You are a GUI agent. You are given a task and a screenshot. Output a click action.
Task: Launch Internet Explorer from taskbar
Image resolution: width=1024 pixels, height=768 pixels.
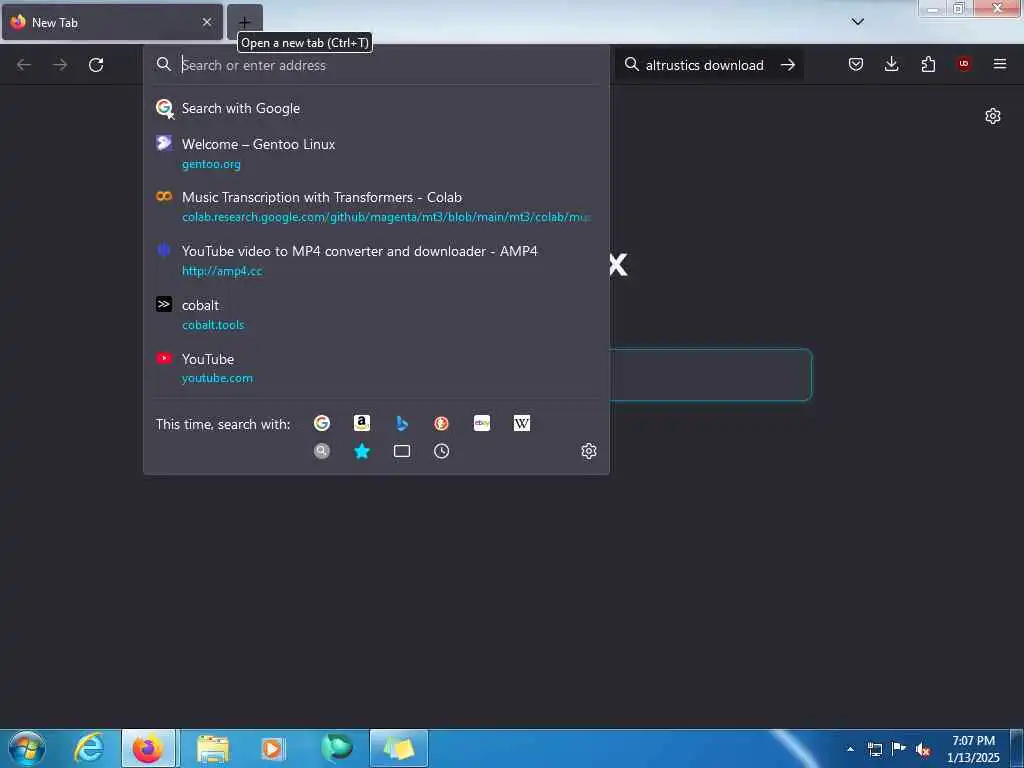89,748
